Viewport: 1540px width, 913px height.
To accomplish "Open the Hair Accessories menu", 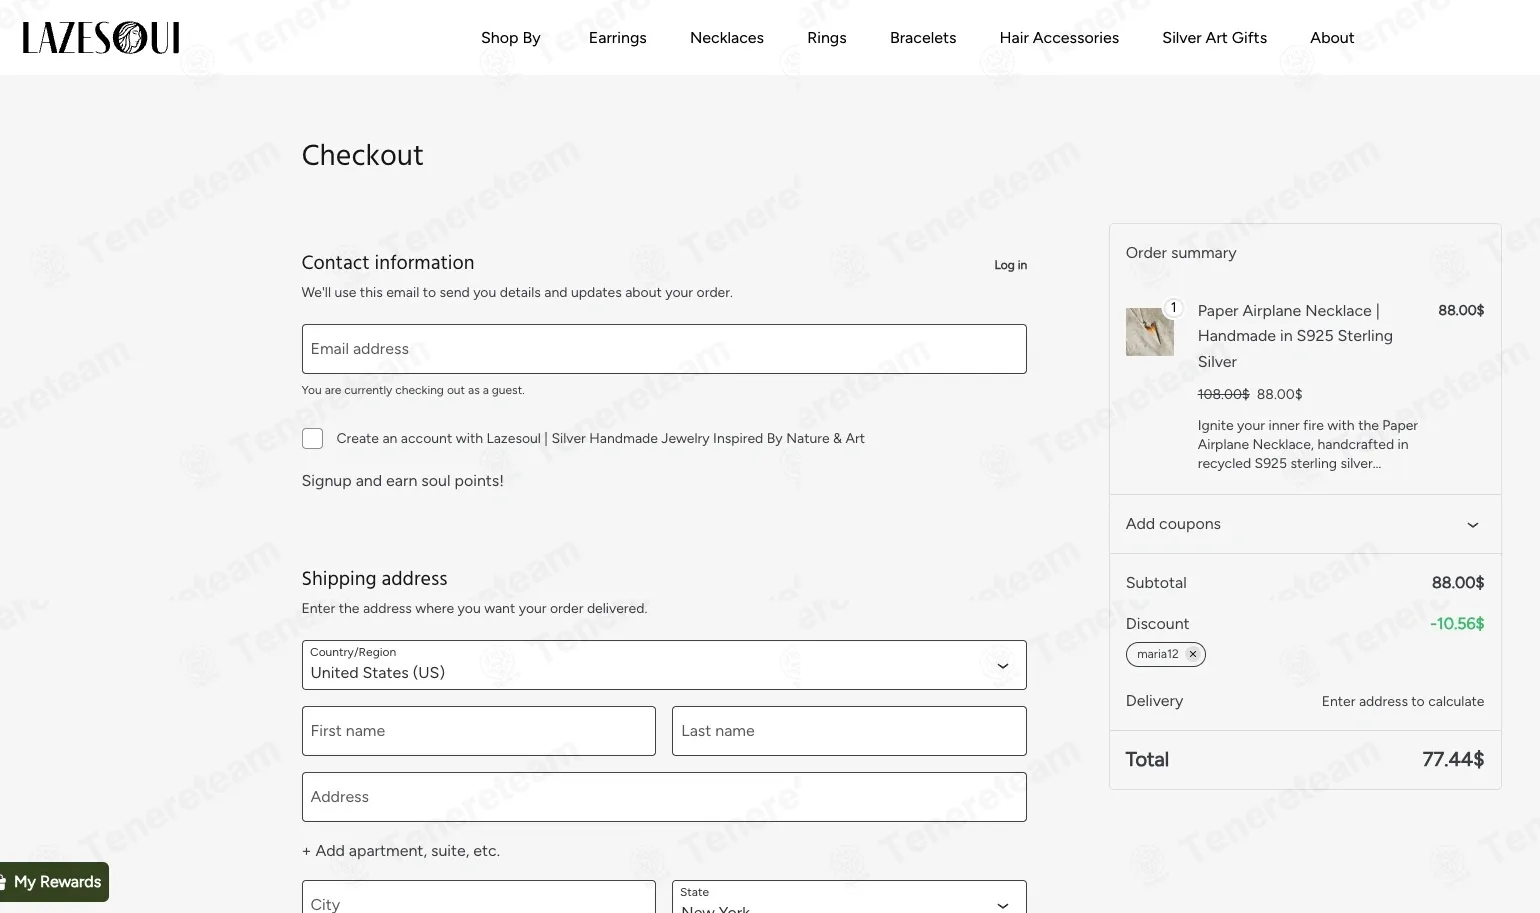I will tap(1059, 38).
